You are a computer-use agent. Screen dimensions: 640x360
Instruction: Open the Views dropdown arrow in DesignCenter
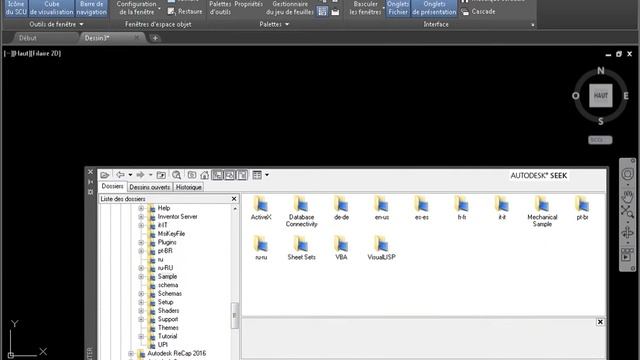pyautogui.click(x=267, y=175)
